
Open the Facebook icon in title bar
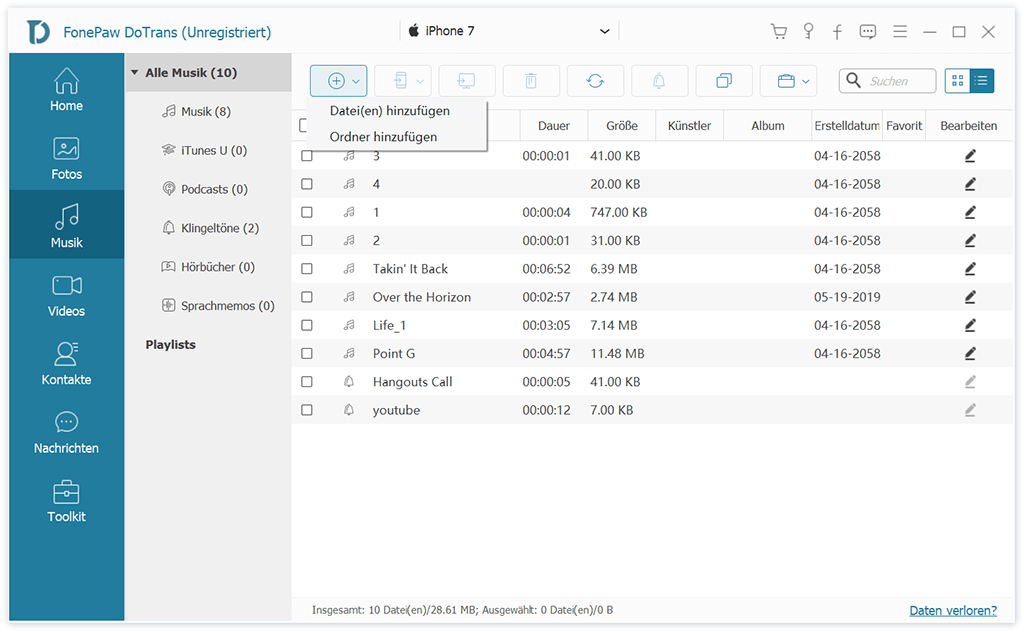point(837,31)
